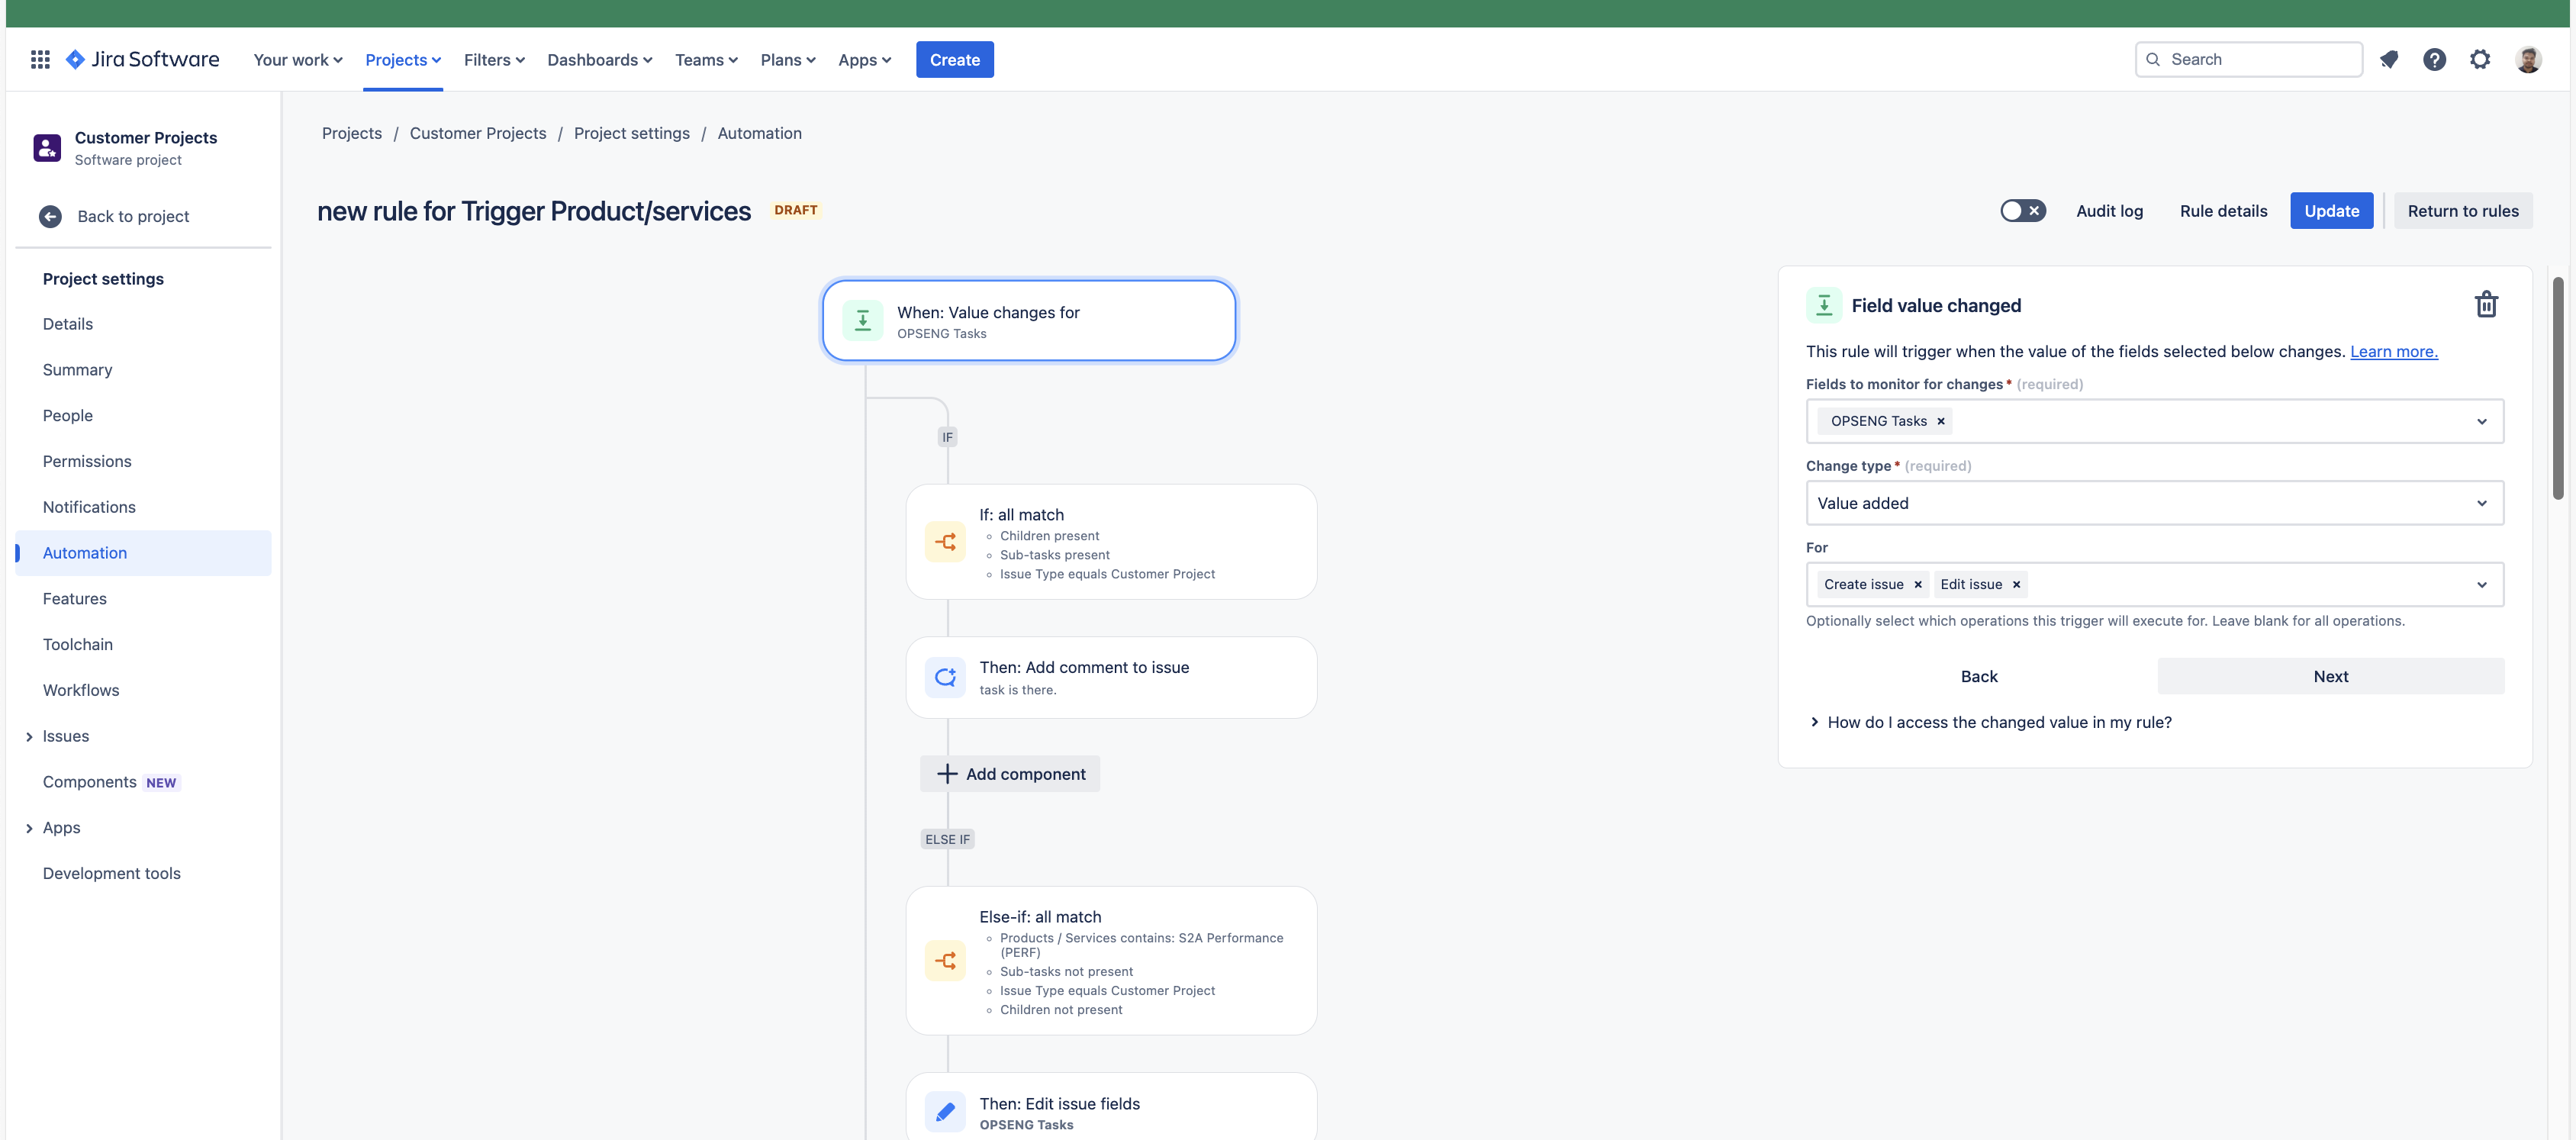The width and height of the screenshot is (2576, 1140).
Task: Open the help question mark icon
Action: click(x=2434, y=60)
